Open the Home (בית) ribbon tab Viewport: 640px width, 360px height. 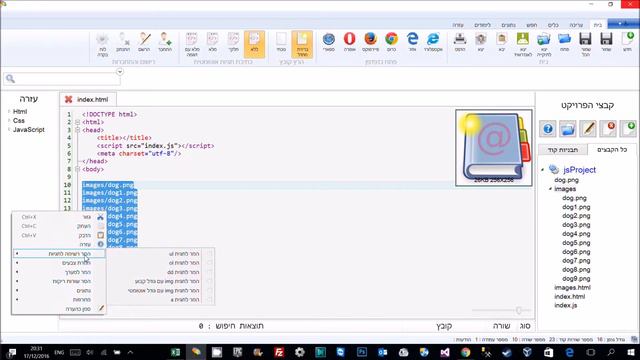598,25
